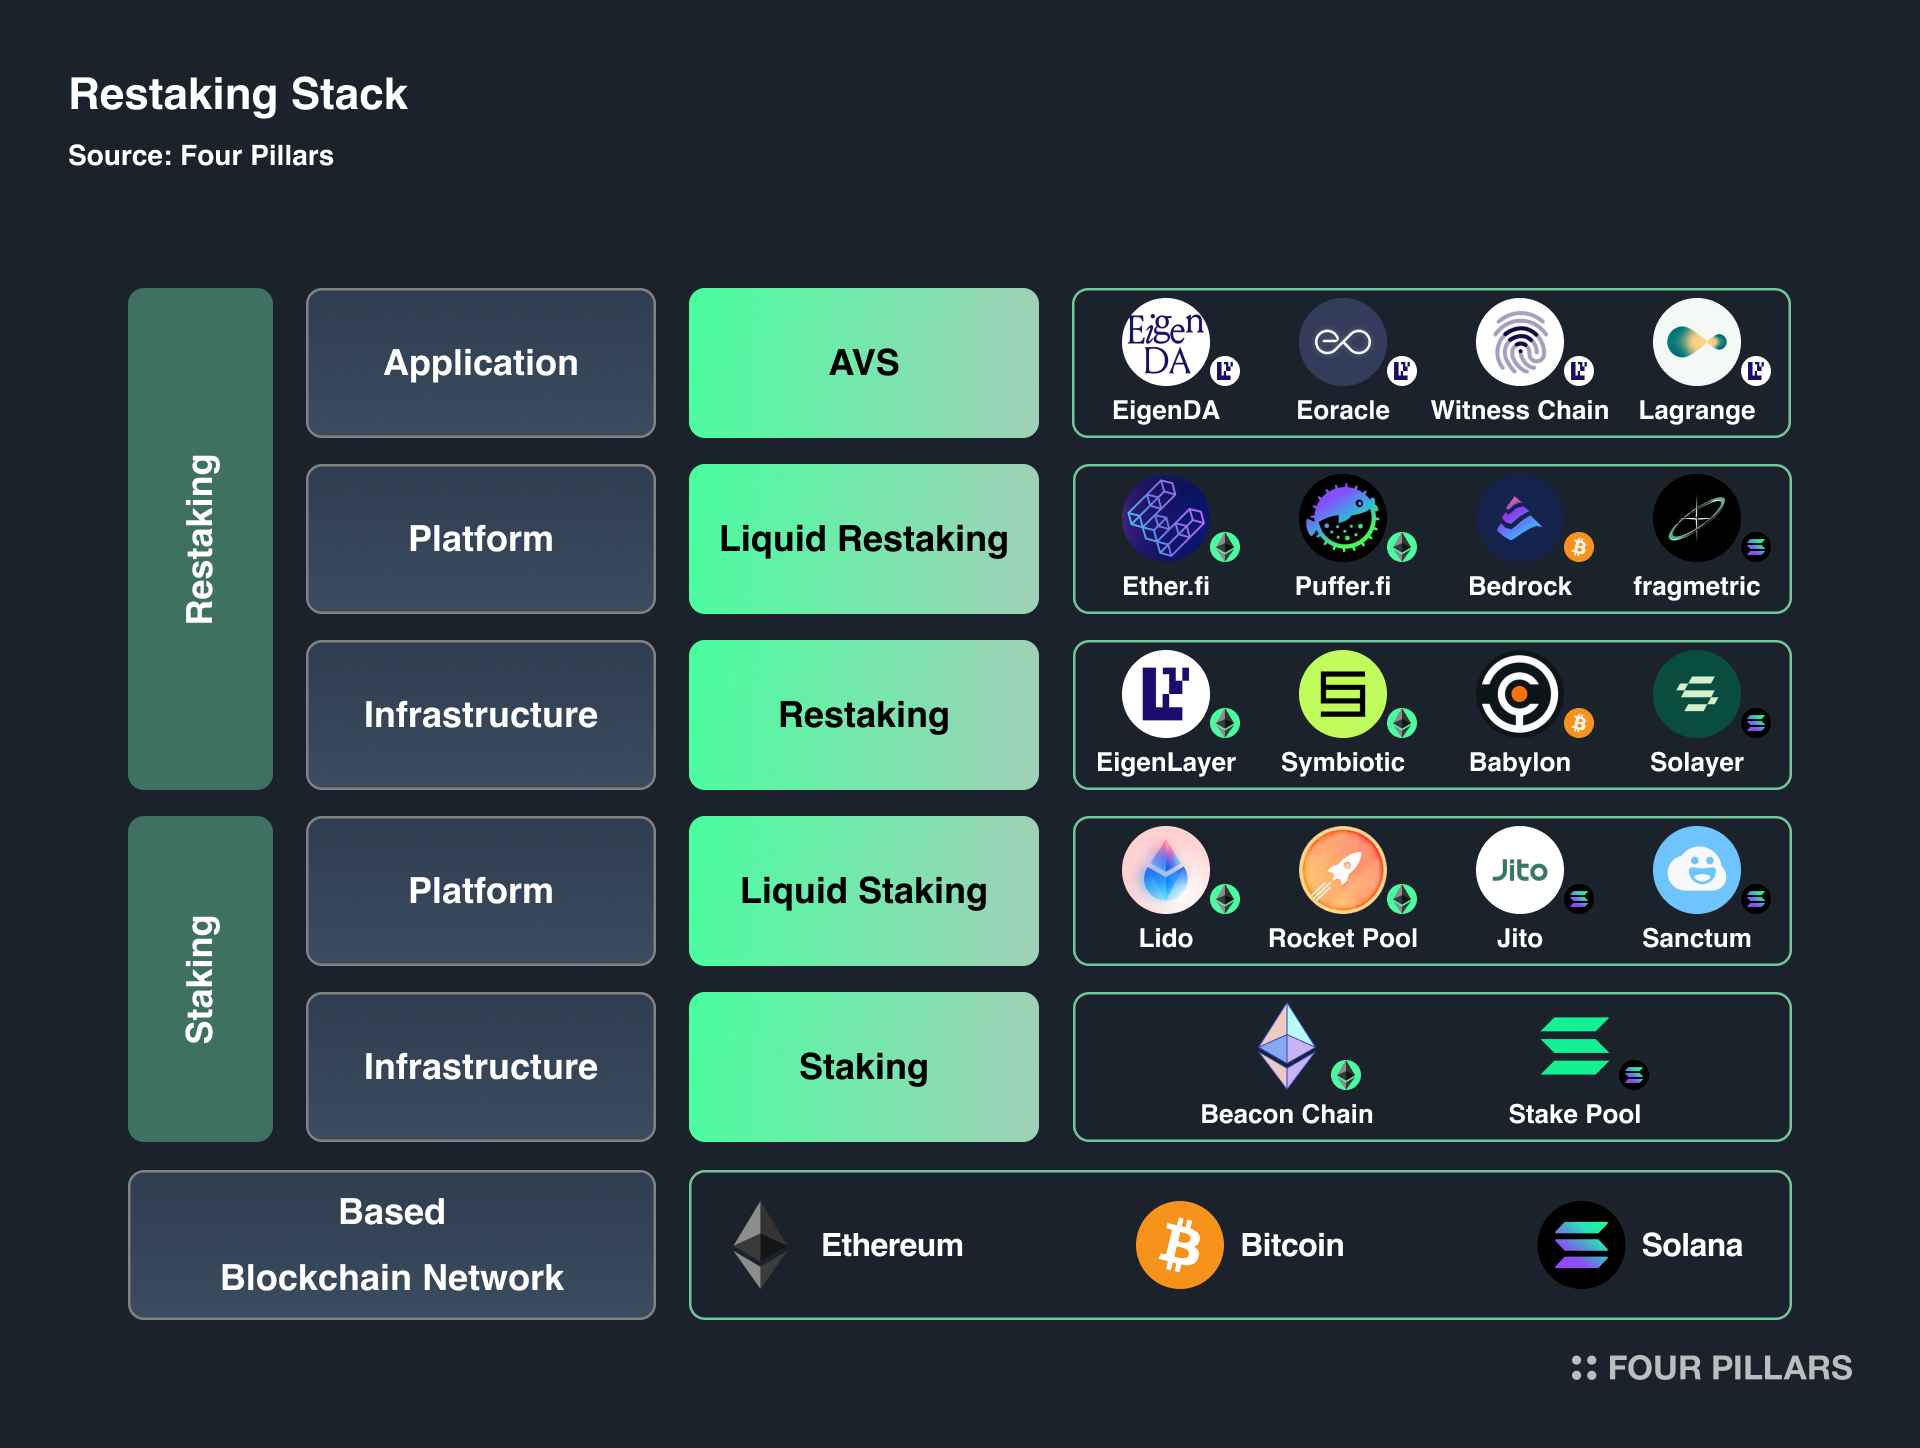
Task: Expand the AVS projects panel
Action: (x=1431, y=362)
